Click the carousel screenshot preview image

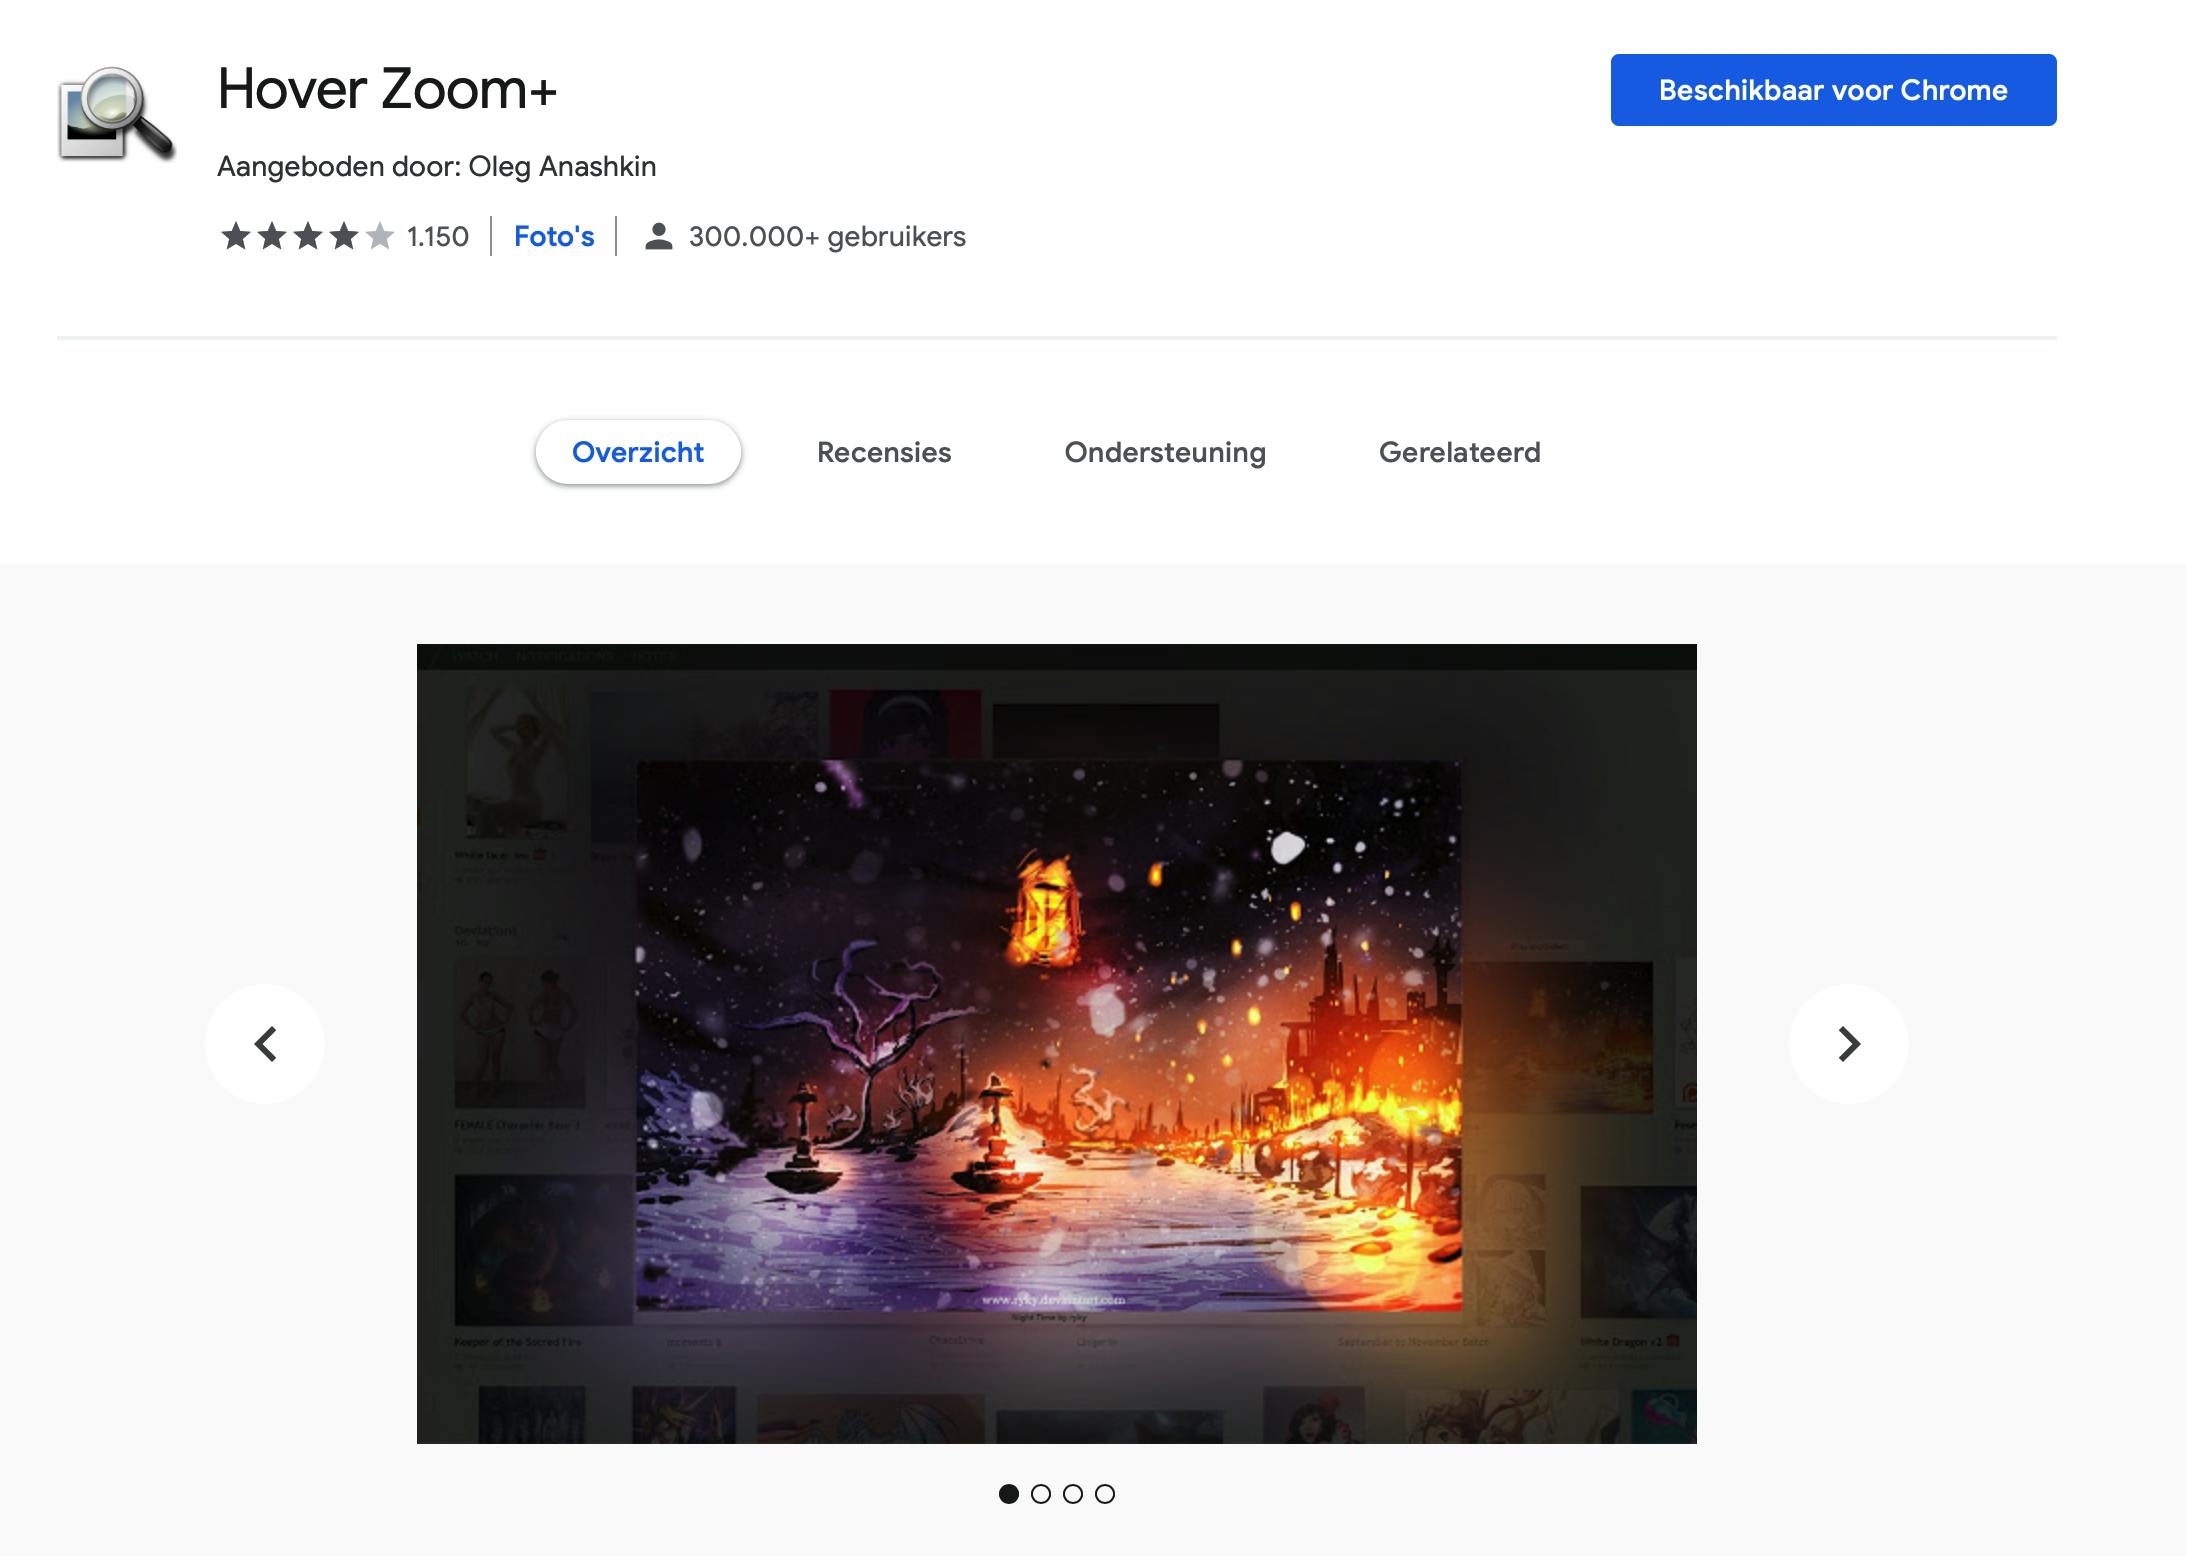pos(1056,1043)
